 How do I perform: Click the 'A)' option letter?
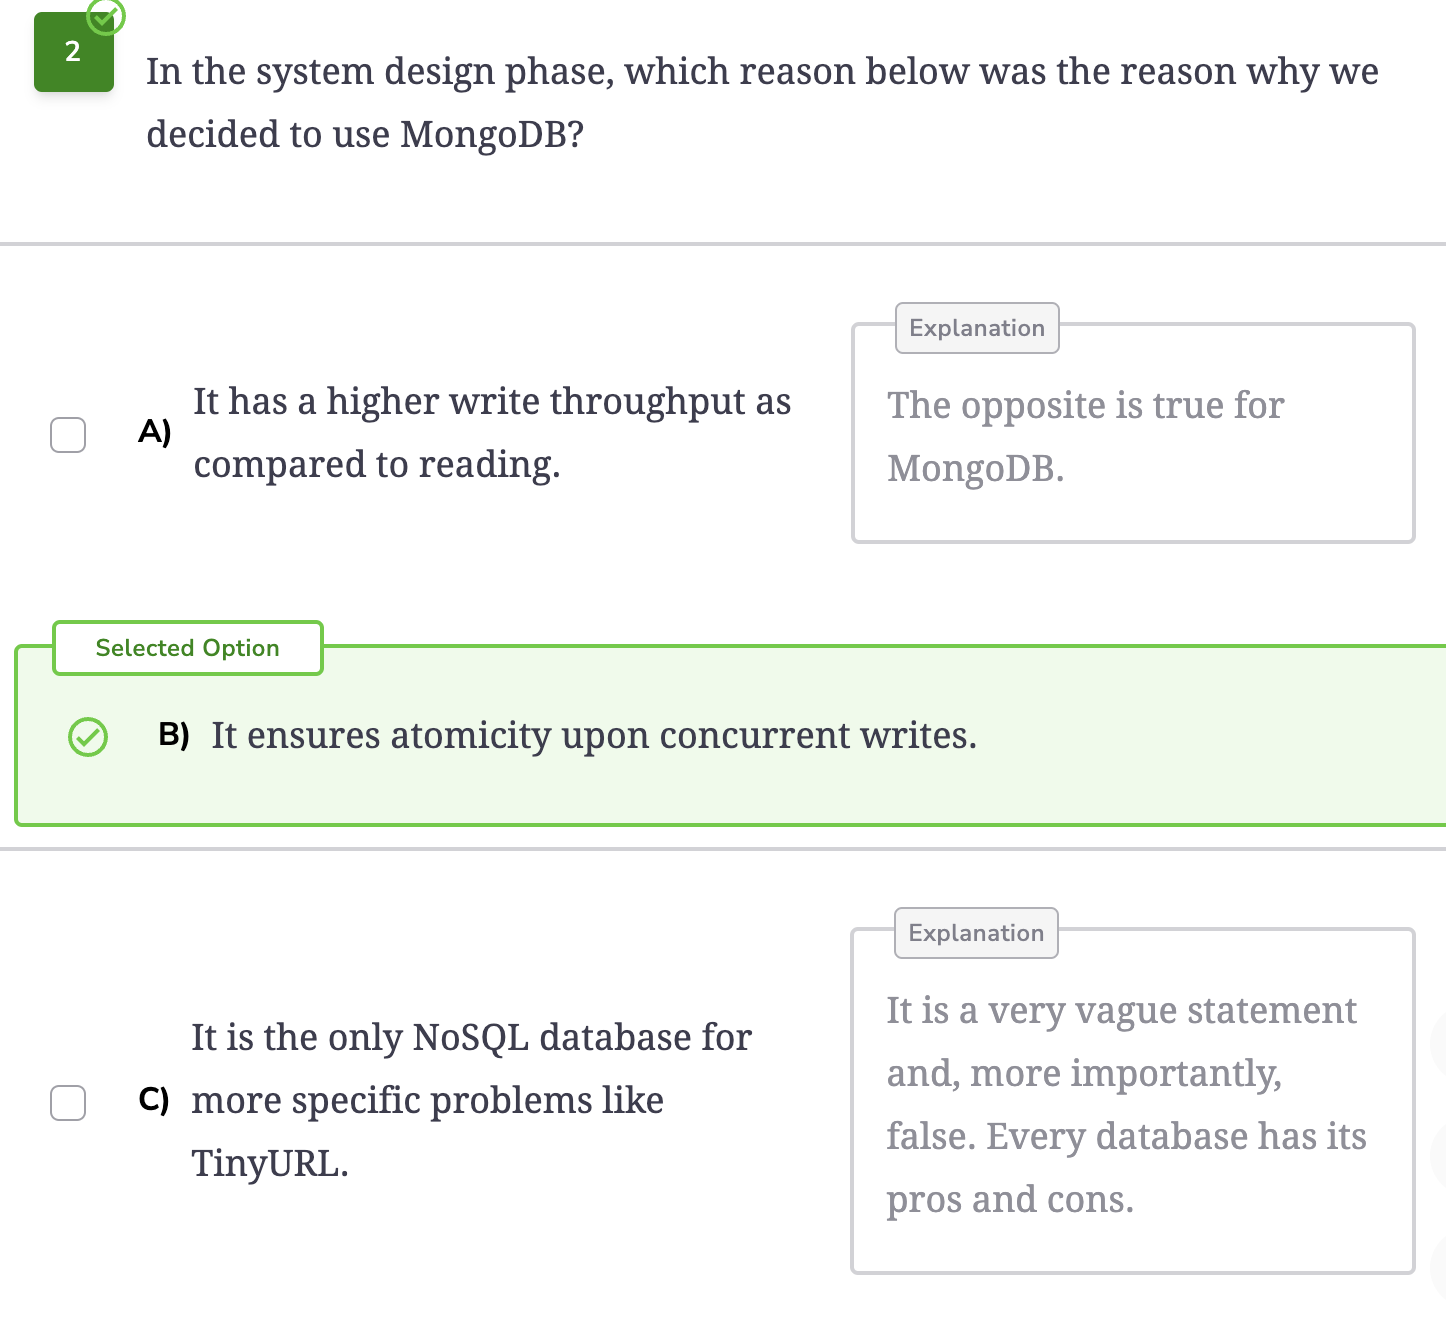(155, 432)
